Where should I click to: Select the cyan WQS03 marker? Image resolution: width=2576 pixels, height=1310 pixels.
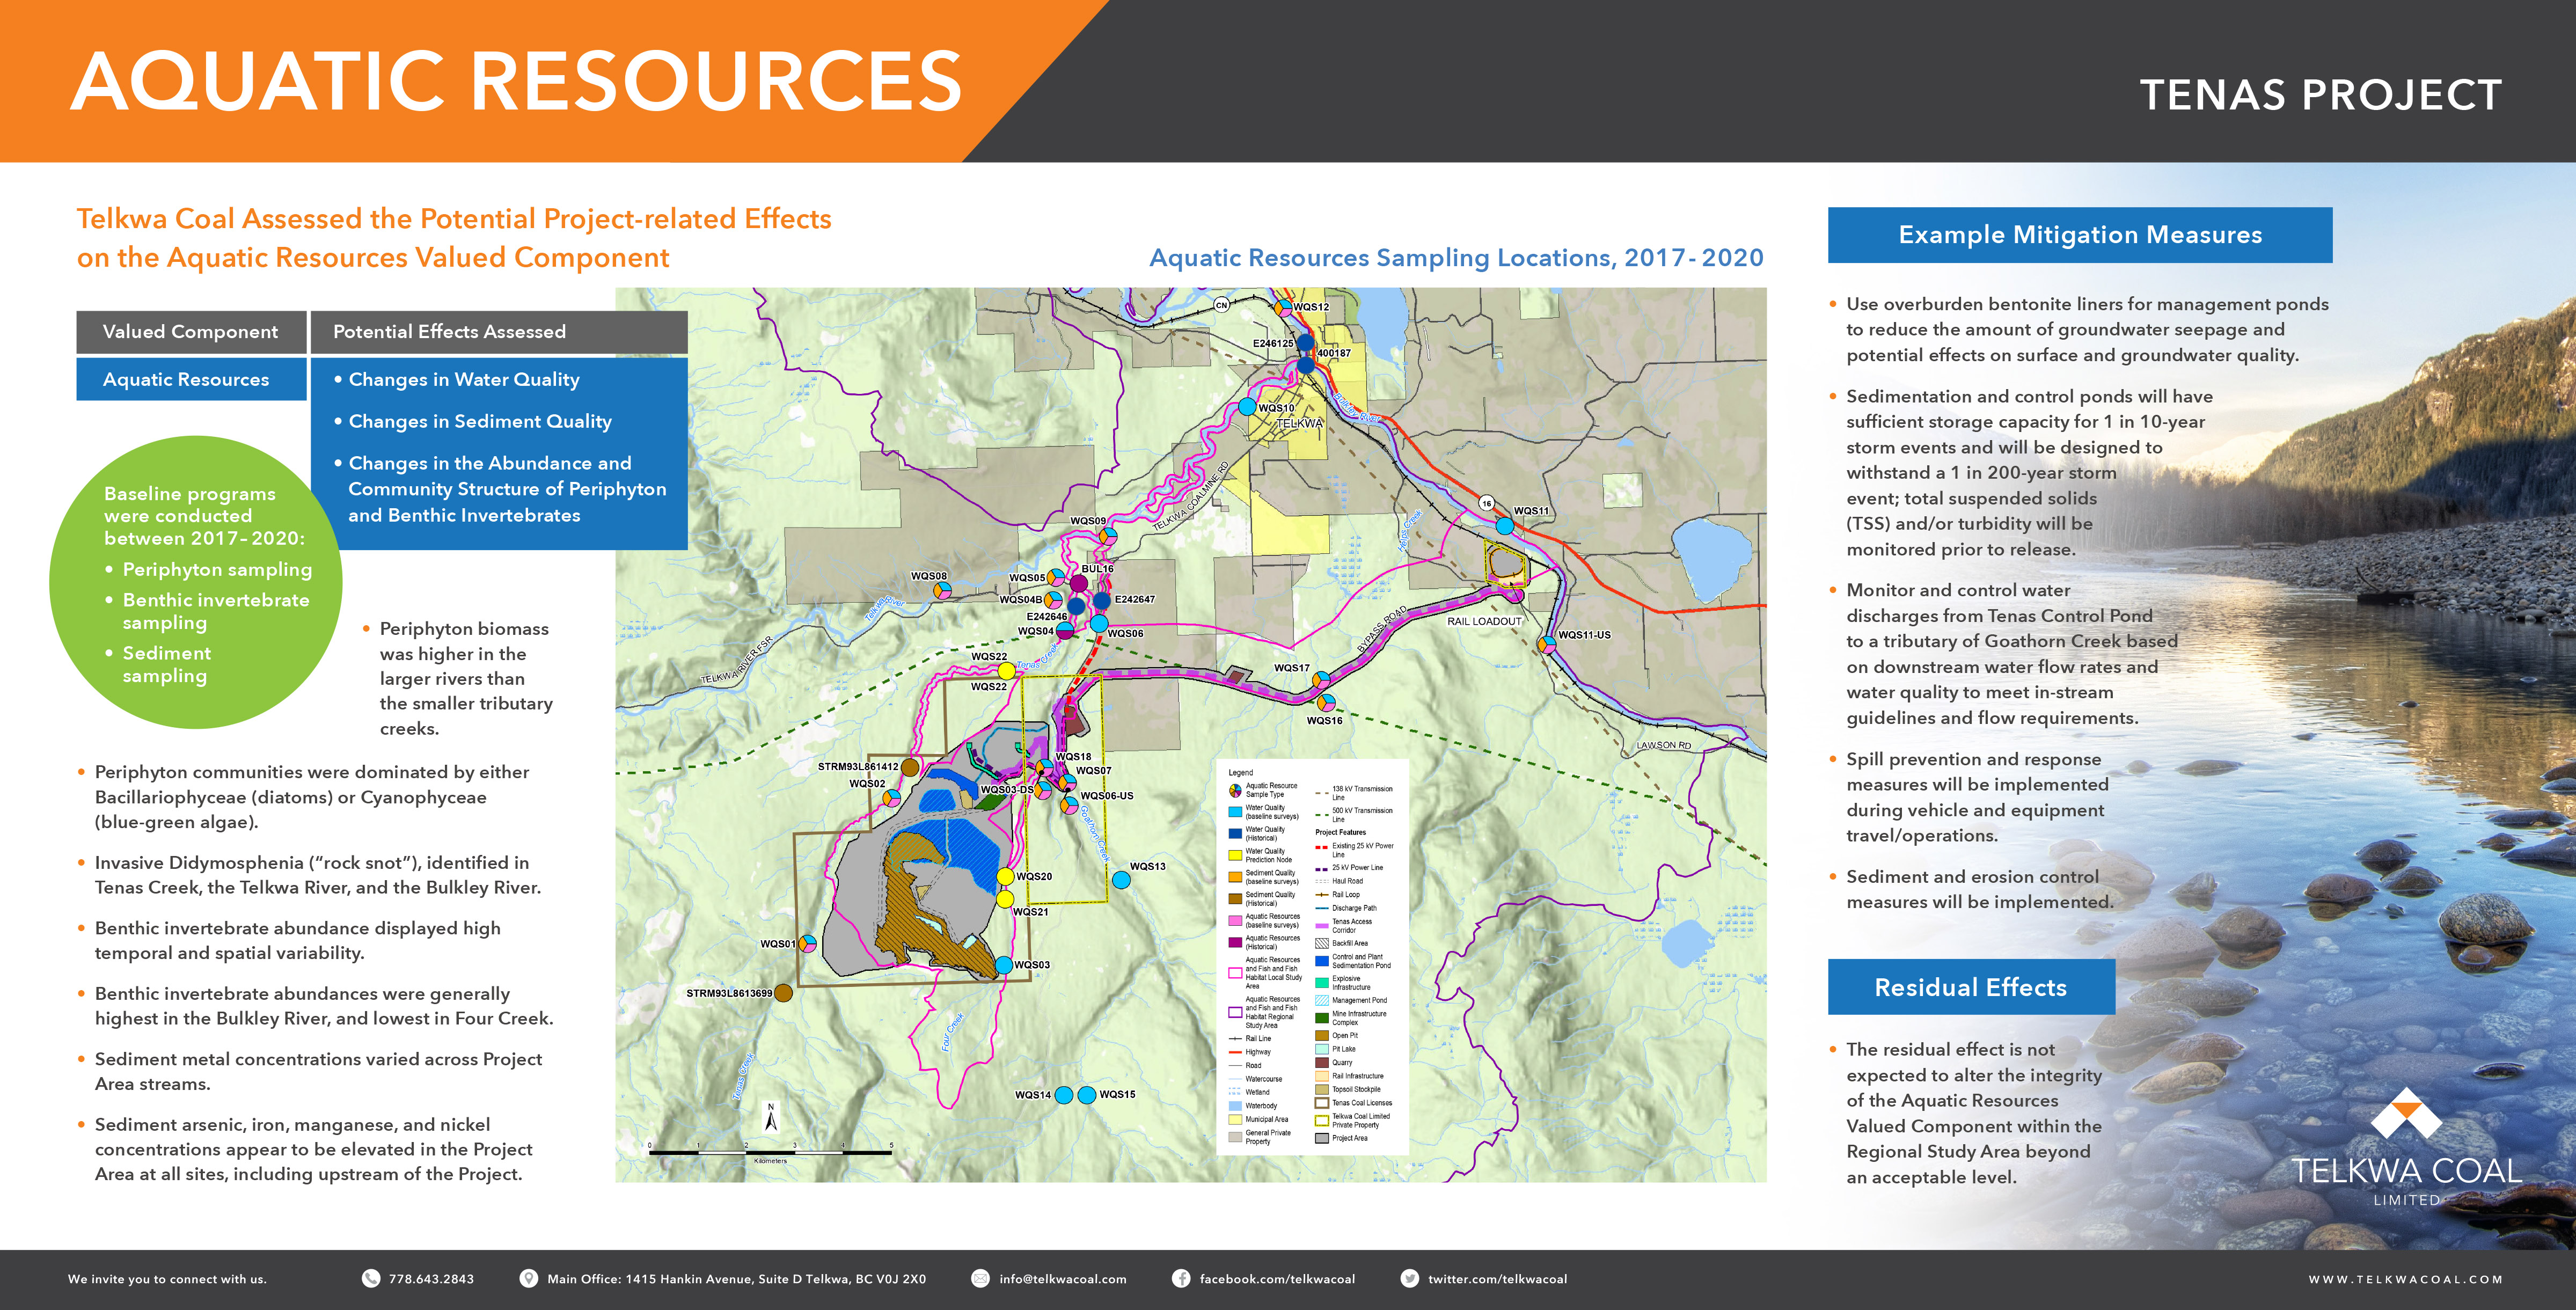pos(1003,965)
